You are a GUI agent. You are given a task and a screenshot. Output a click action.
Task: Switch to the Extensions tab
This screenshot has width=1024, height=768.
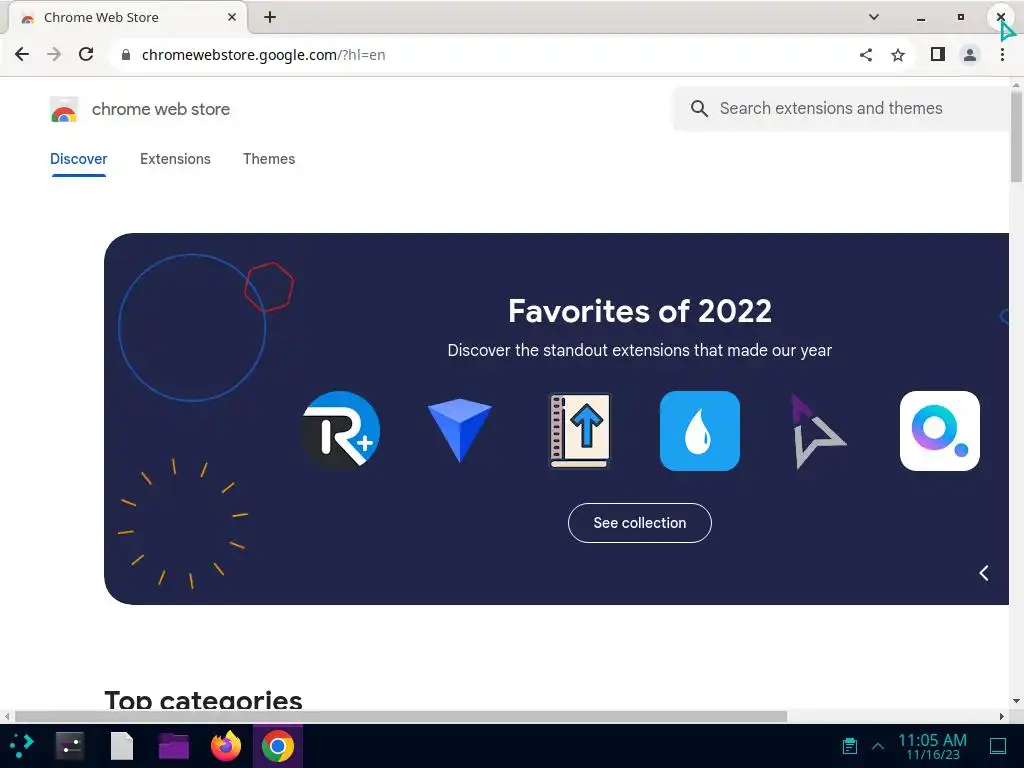(x=175, y=159)
